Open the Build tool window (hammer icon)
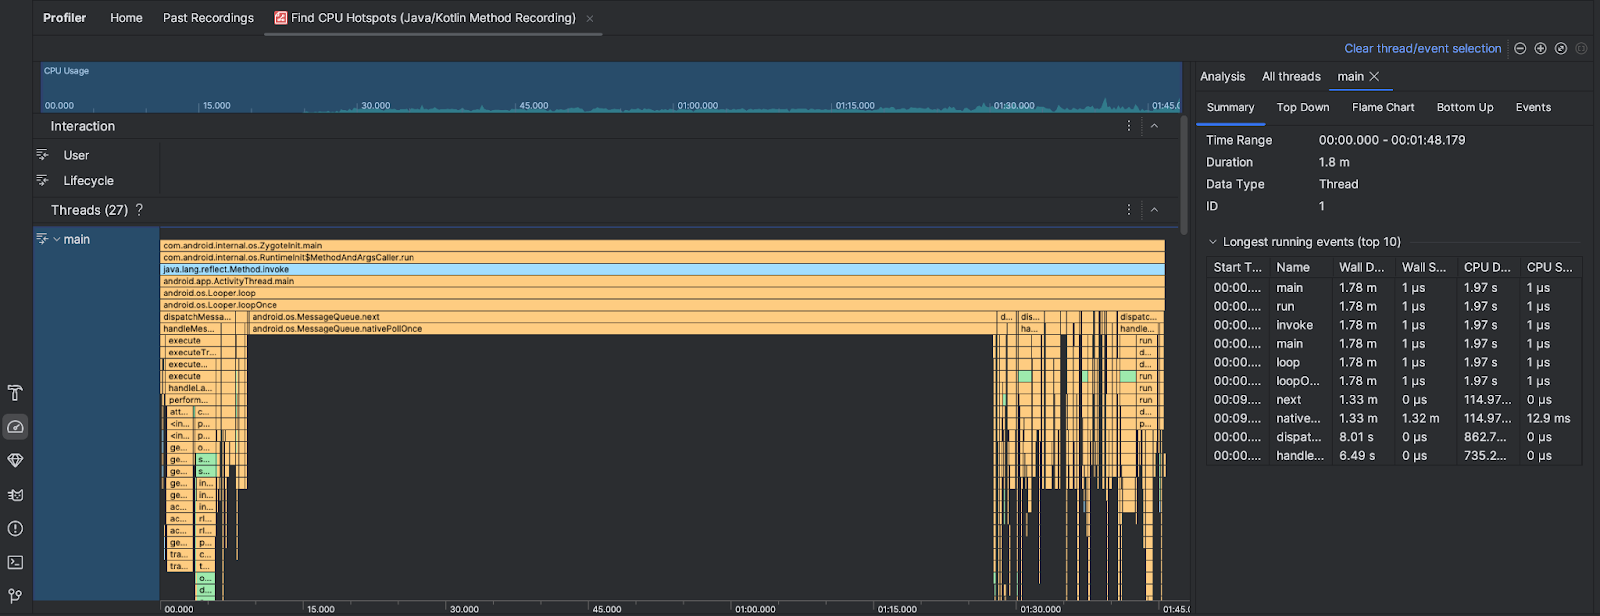1600x616 pixels. click(15, 393)
